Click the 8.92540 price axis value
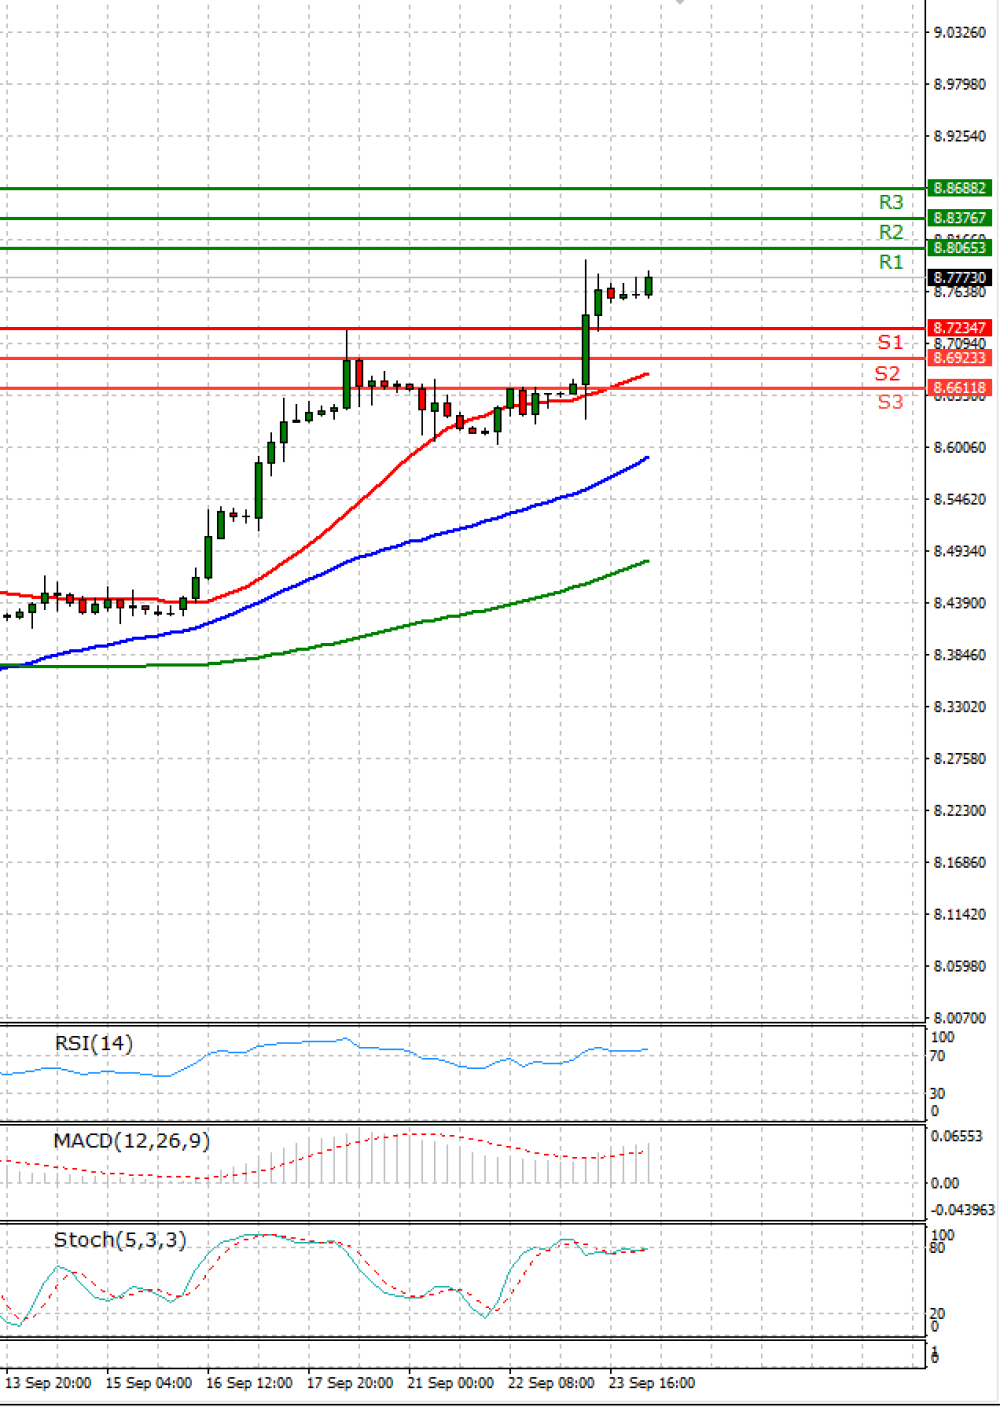Image resolution: width=1000 pixels, height=1407 pixels. coord(960,136)
